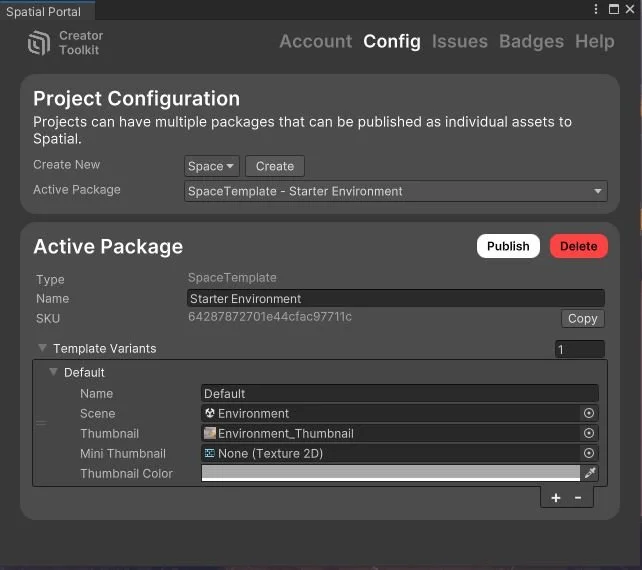
Task: Open the Thumbnail Color swatch
Action: [x=391, y=473]
